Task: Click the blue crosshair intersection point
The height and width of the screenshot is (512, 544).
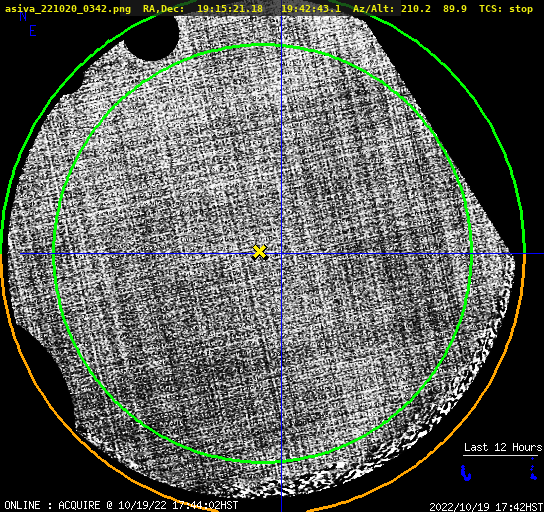Action: click(x=281, y=254)
